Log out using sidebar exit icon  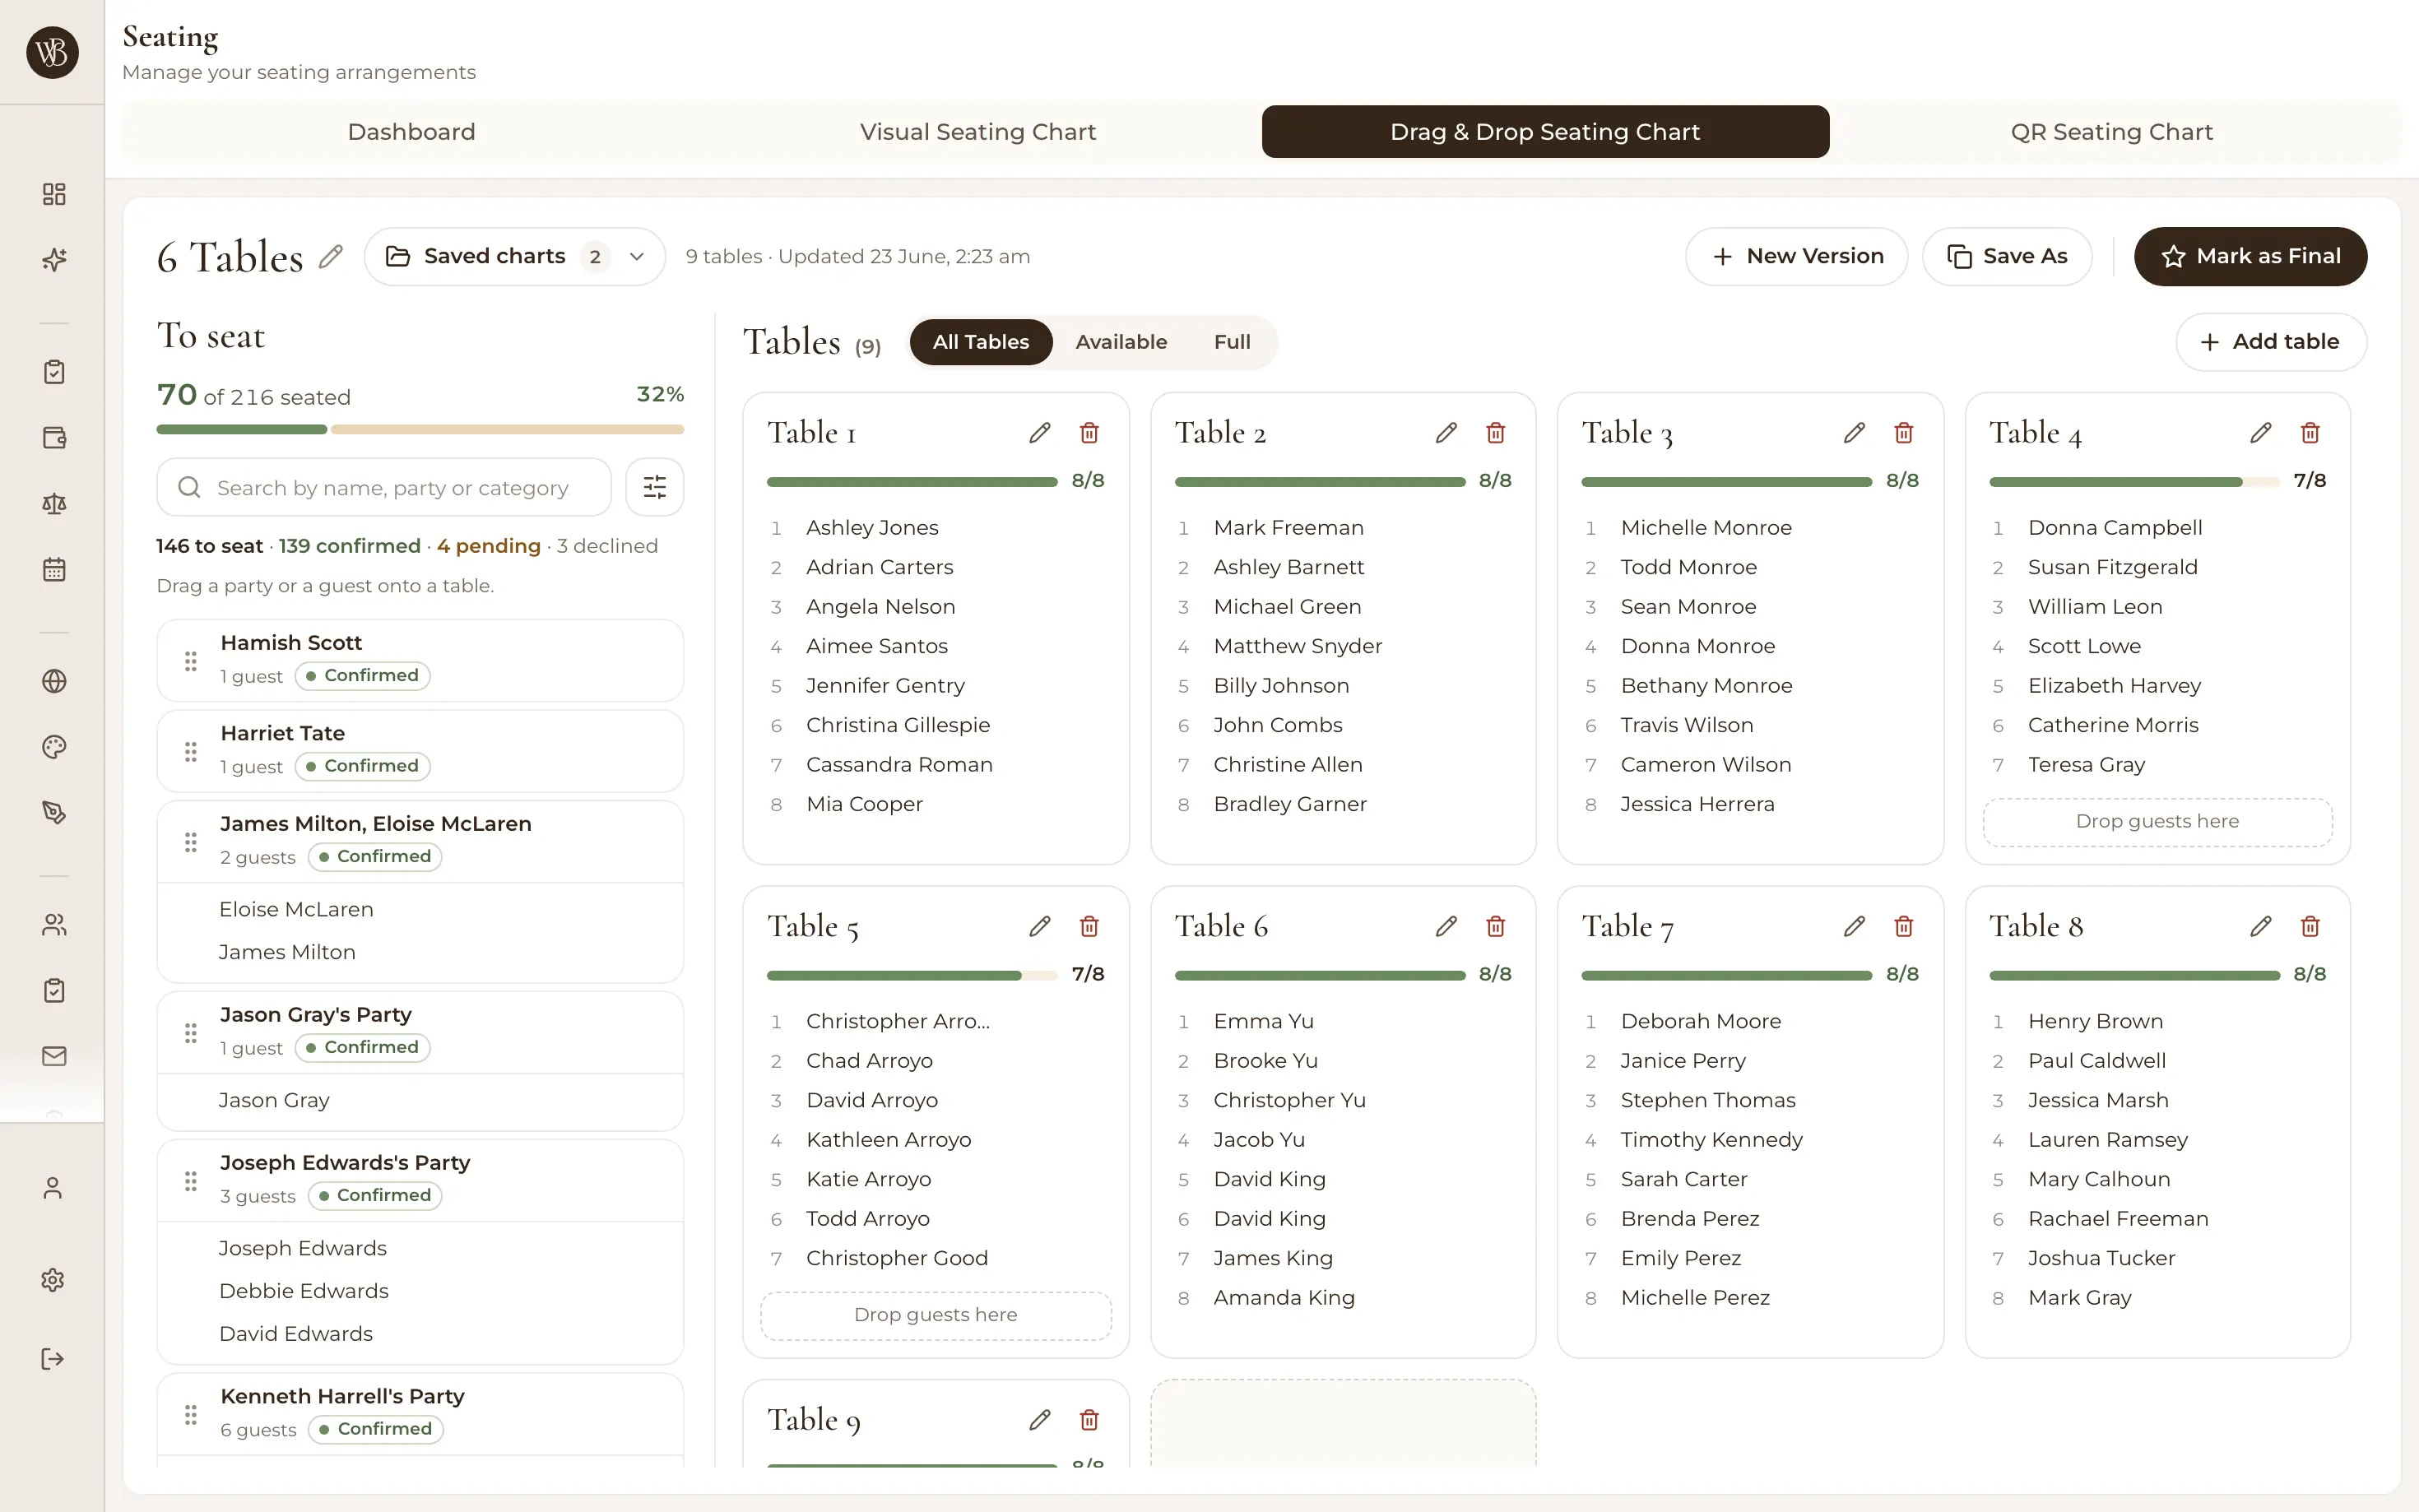tap(53, 1359)
